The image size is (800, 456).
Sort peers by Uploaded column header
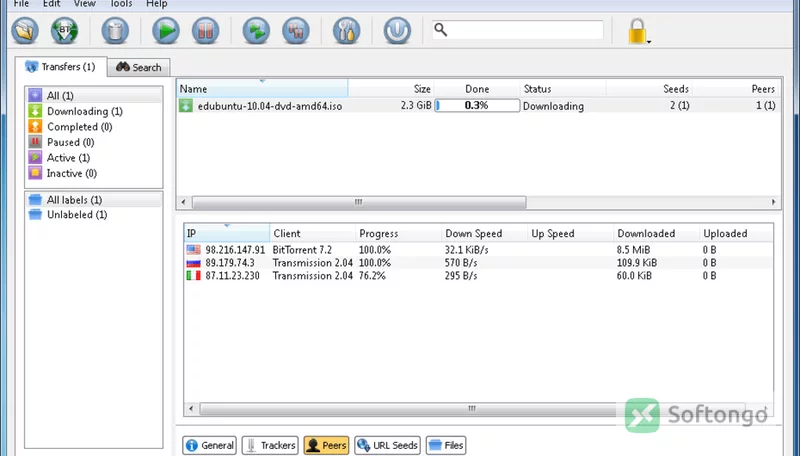click(736, 233)
